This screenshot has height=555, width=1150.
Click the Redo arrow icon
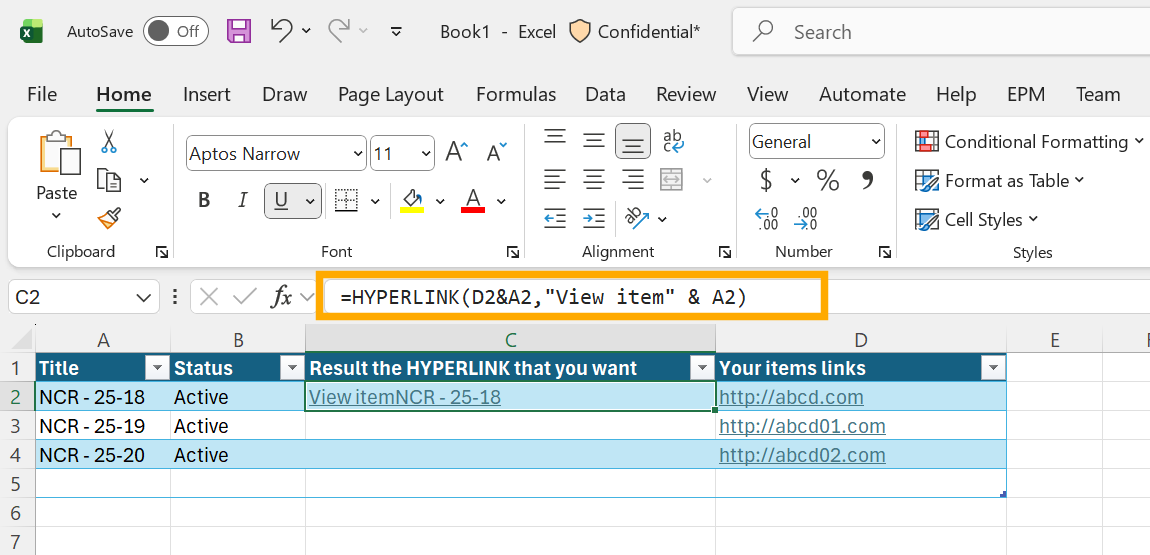point(339,31)
